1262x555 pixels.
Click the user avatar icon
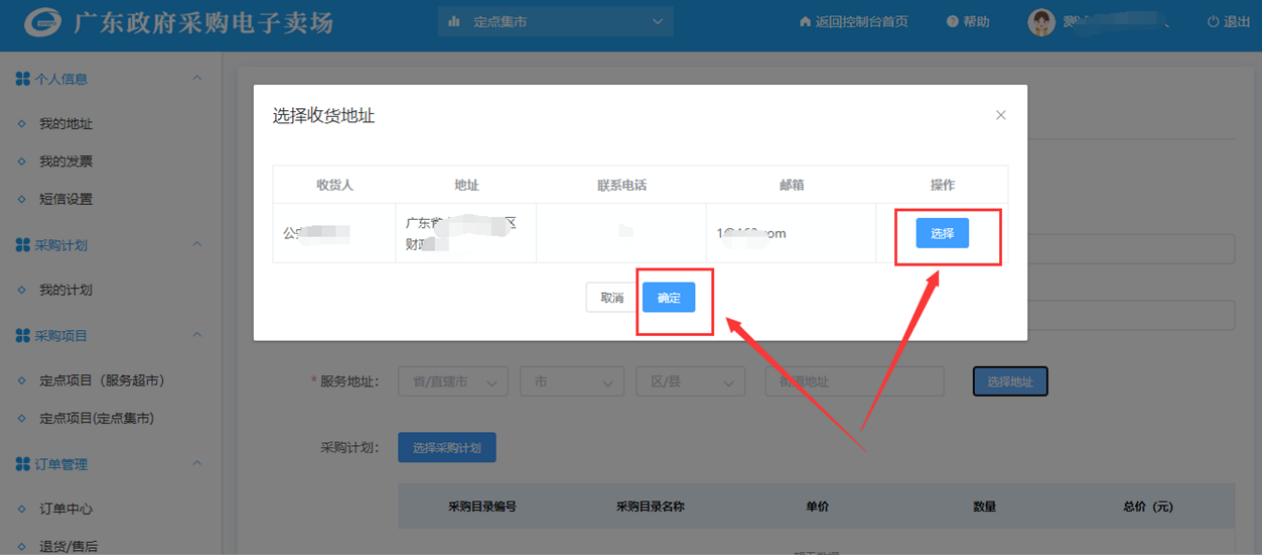point(1042,22)
